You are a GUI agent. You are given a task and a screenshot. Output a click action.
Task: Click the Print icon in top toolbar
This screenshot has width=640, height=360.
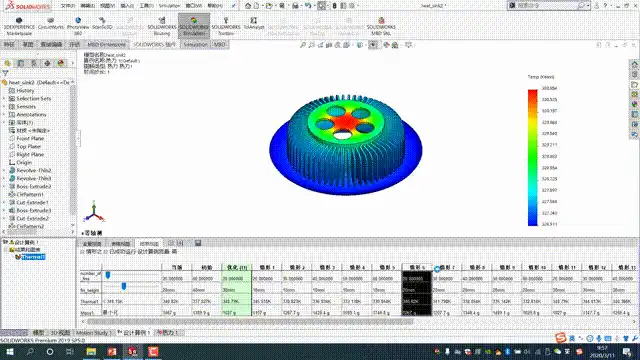click(295, 6)
